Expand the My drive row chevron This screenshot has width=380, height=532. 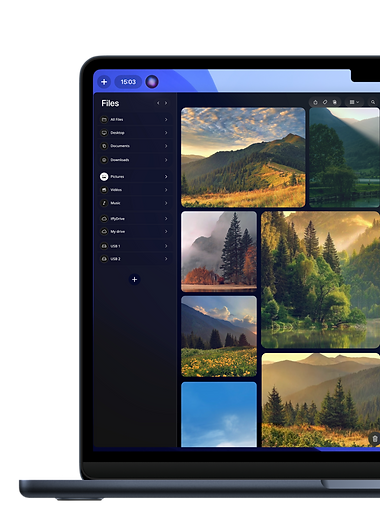point(166,231)
